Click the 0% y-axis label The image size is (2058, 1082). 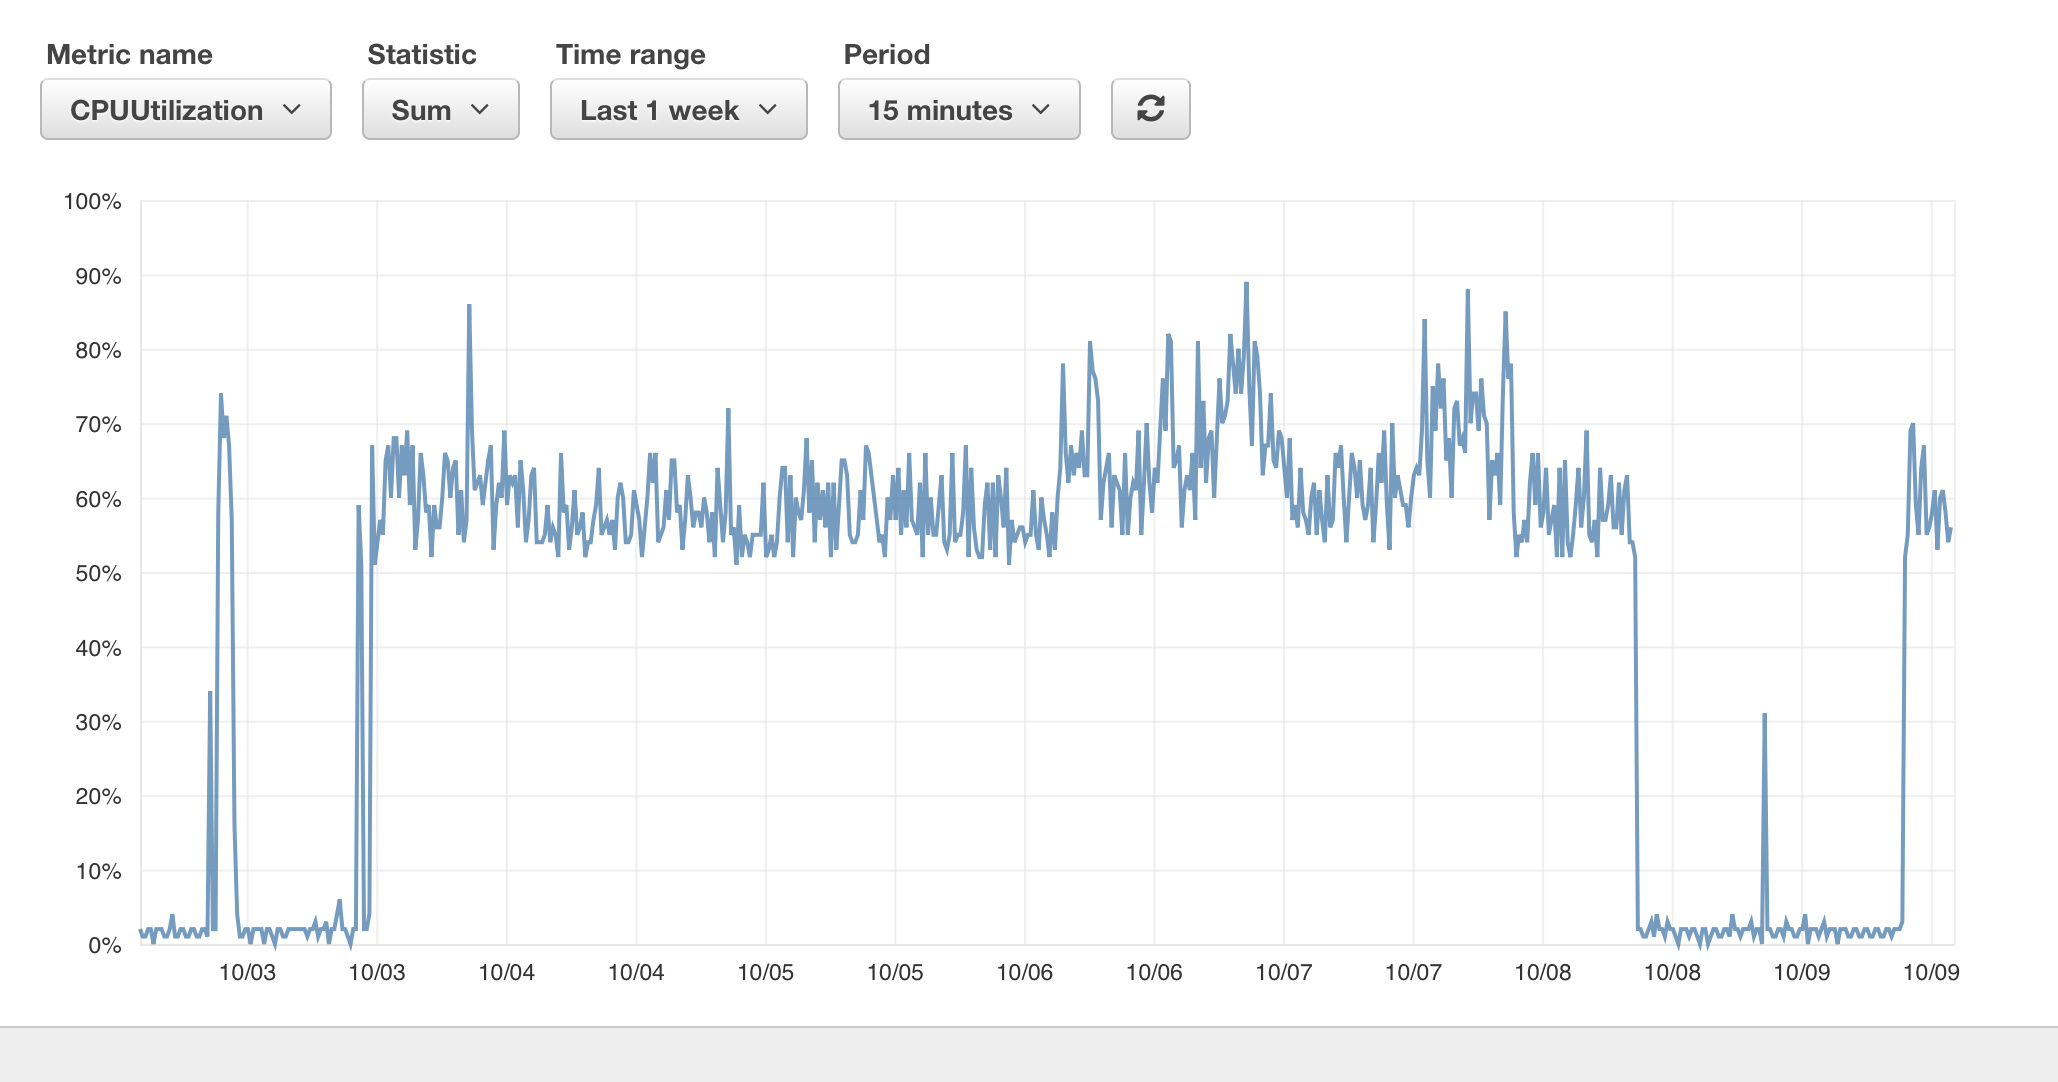[104, 945]
